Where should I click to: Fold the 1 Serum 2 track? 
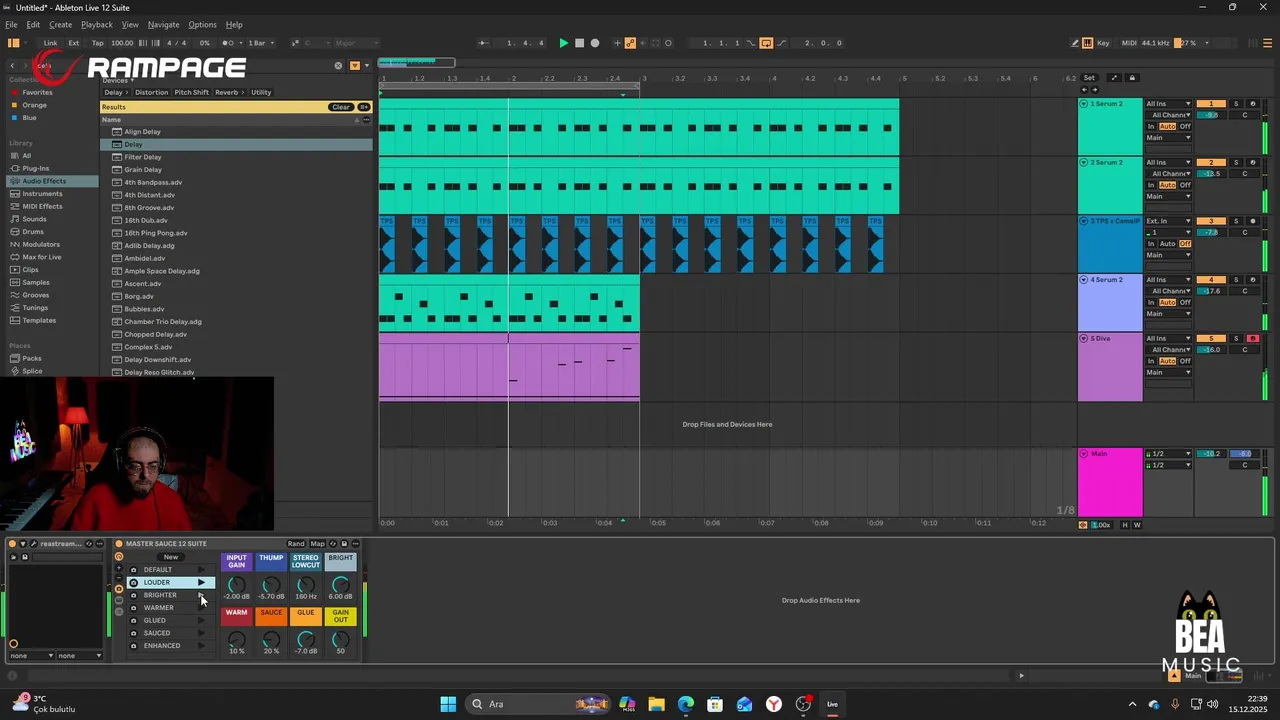[1084, 104]
